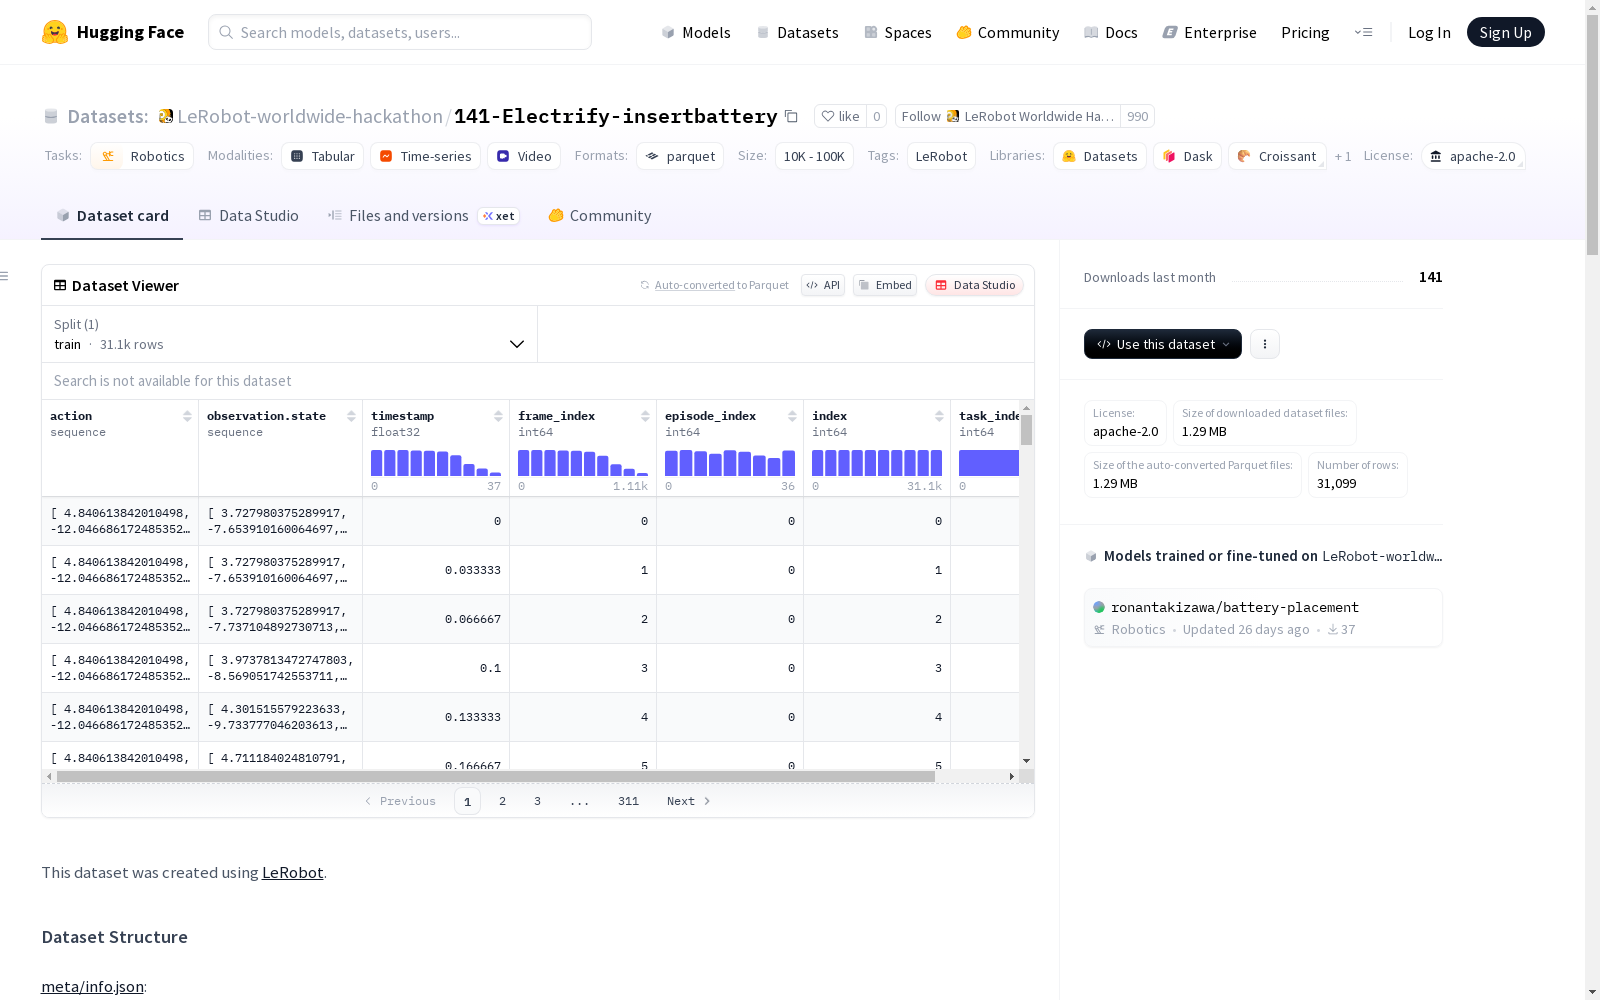The width and height of the screenshot is (1600, 1000).
Task: Open the LeRobot-worldwide-hackathon organization link
Action: (x=310, y=116)
